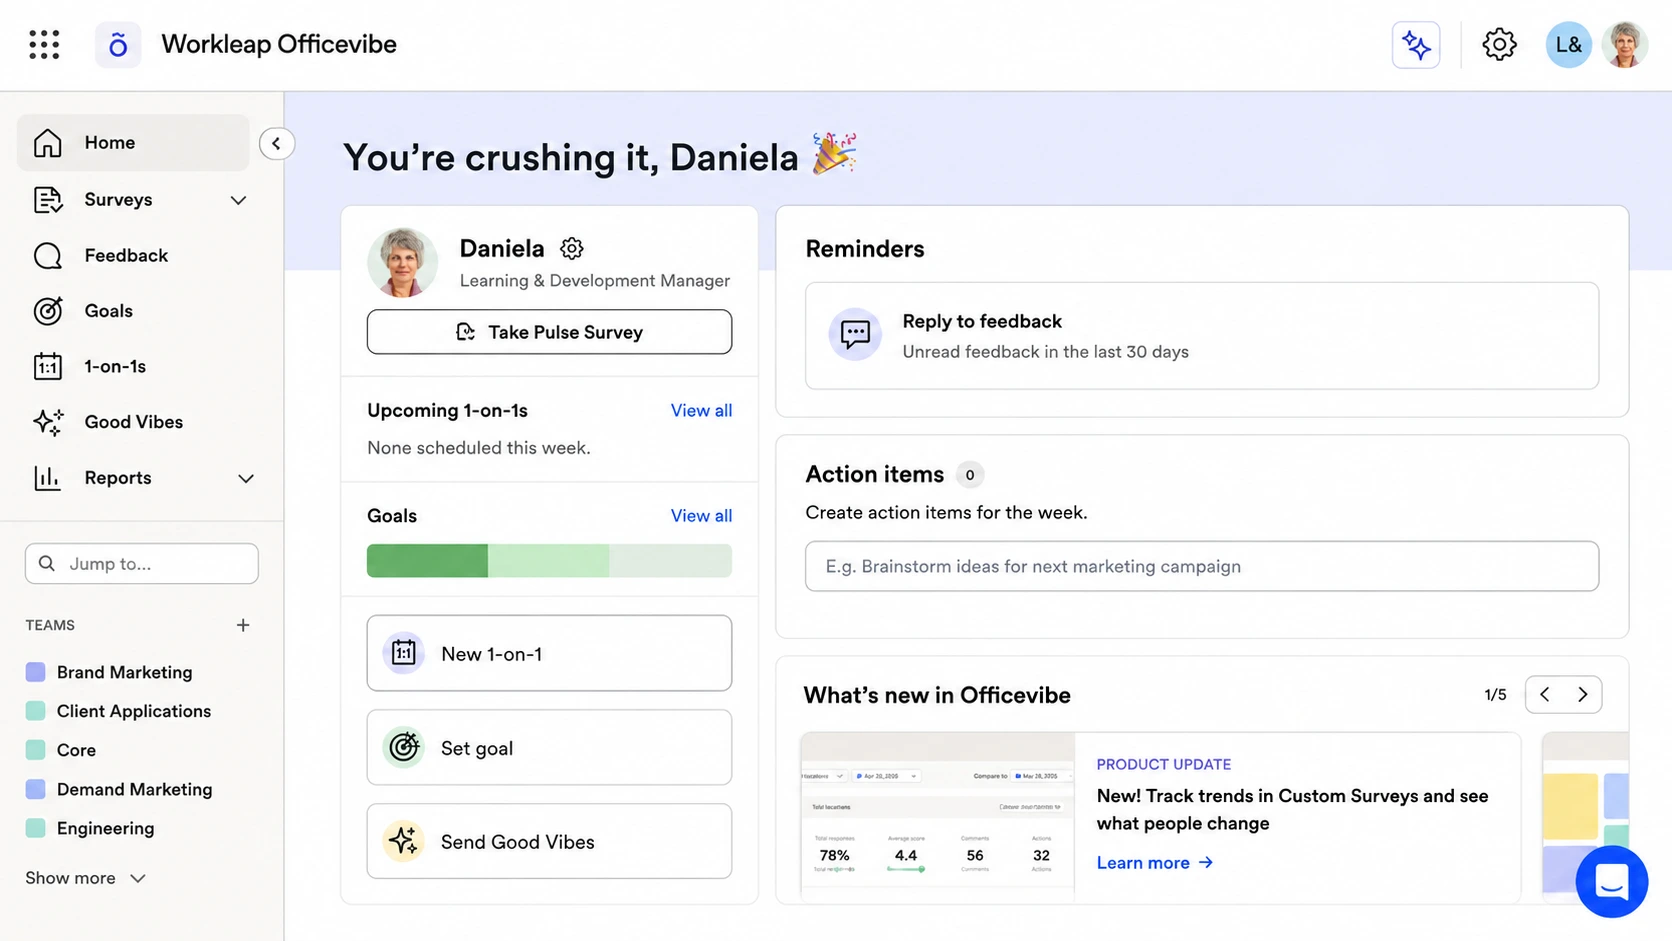The height and width of the screenshot is (941, 1672).
Task: Show next What's new slide
Action: click(x=1582, y=694)
